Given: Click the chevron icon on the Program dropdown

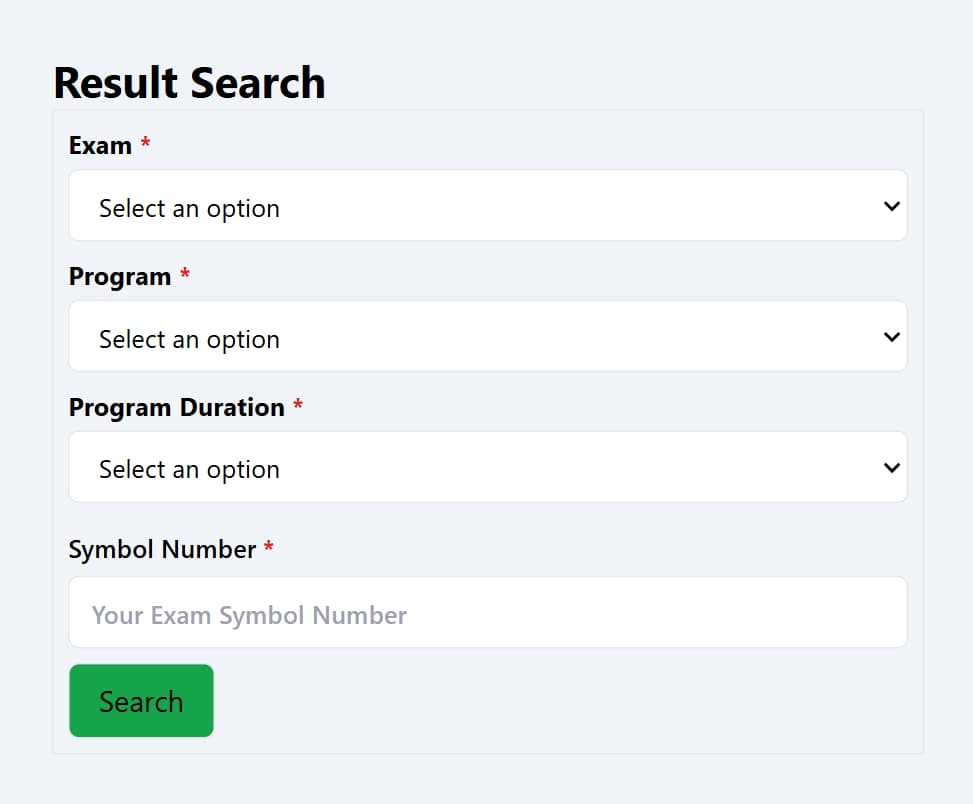Looking at the screenshot, I should pyautogui.click(x=890, y=336).
